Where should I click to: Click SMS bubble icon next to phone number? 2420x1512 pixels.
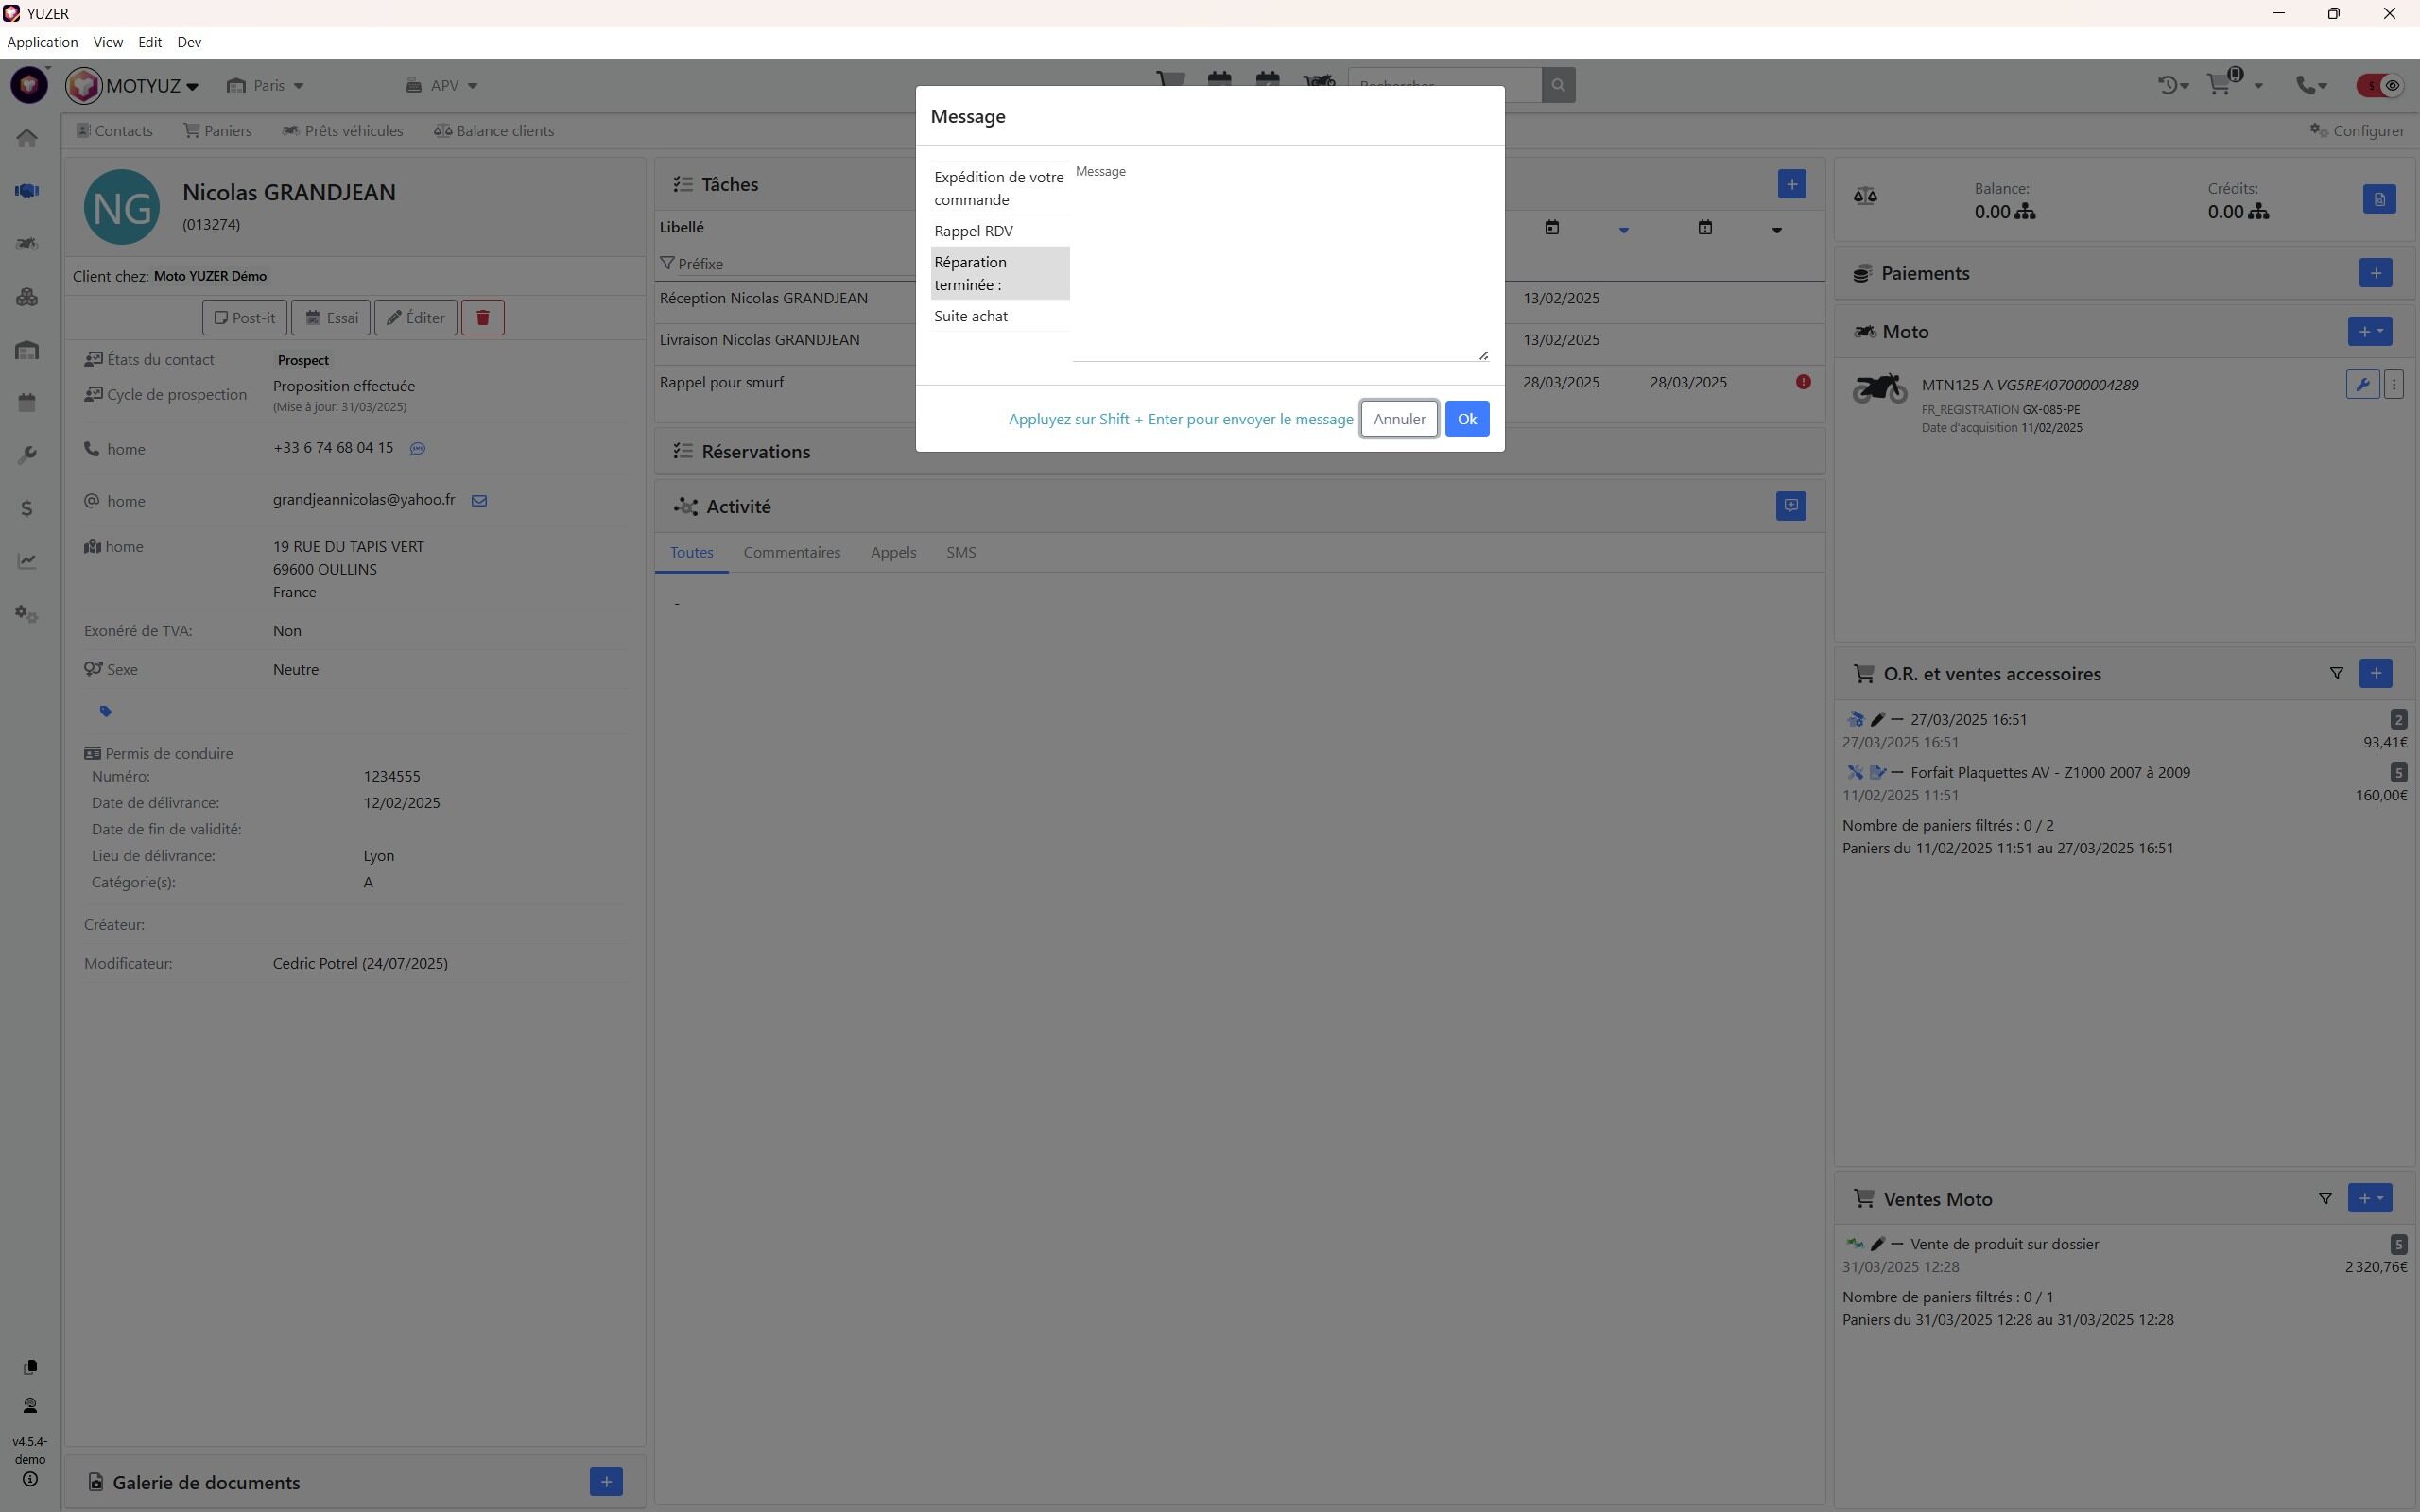[418, 449]
